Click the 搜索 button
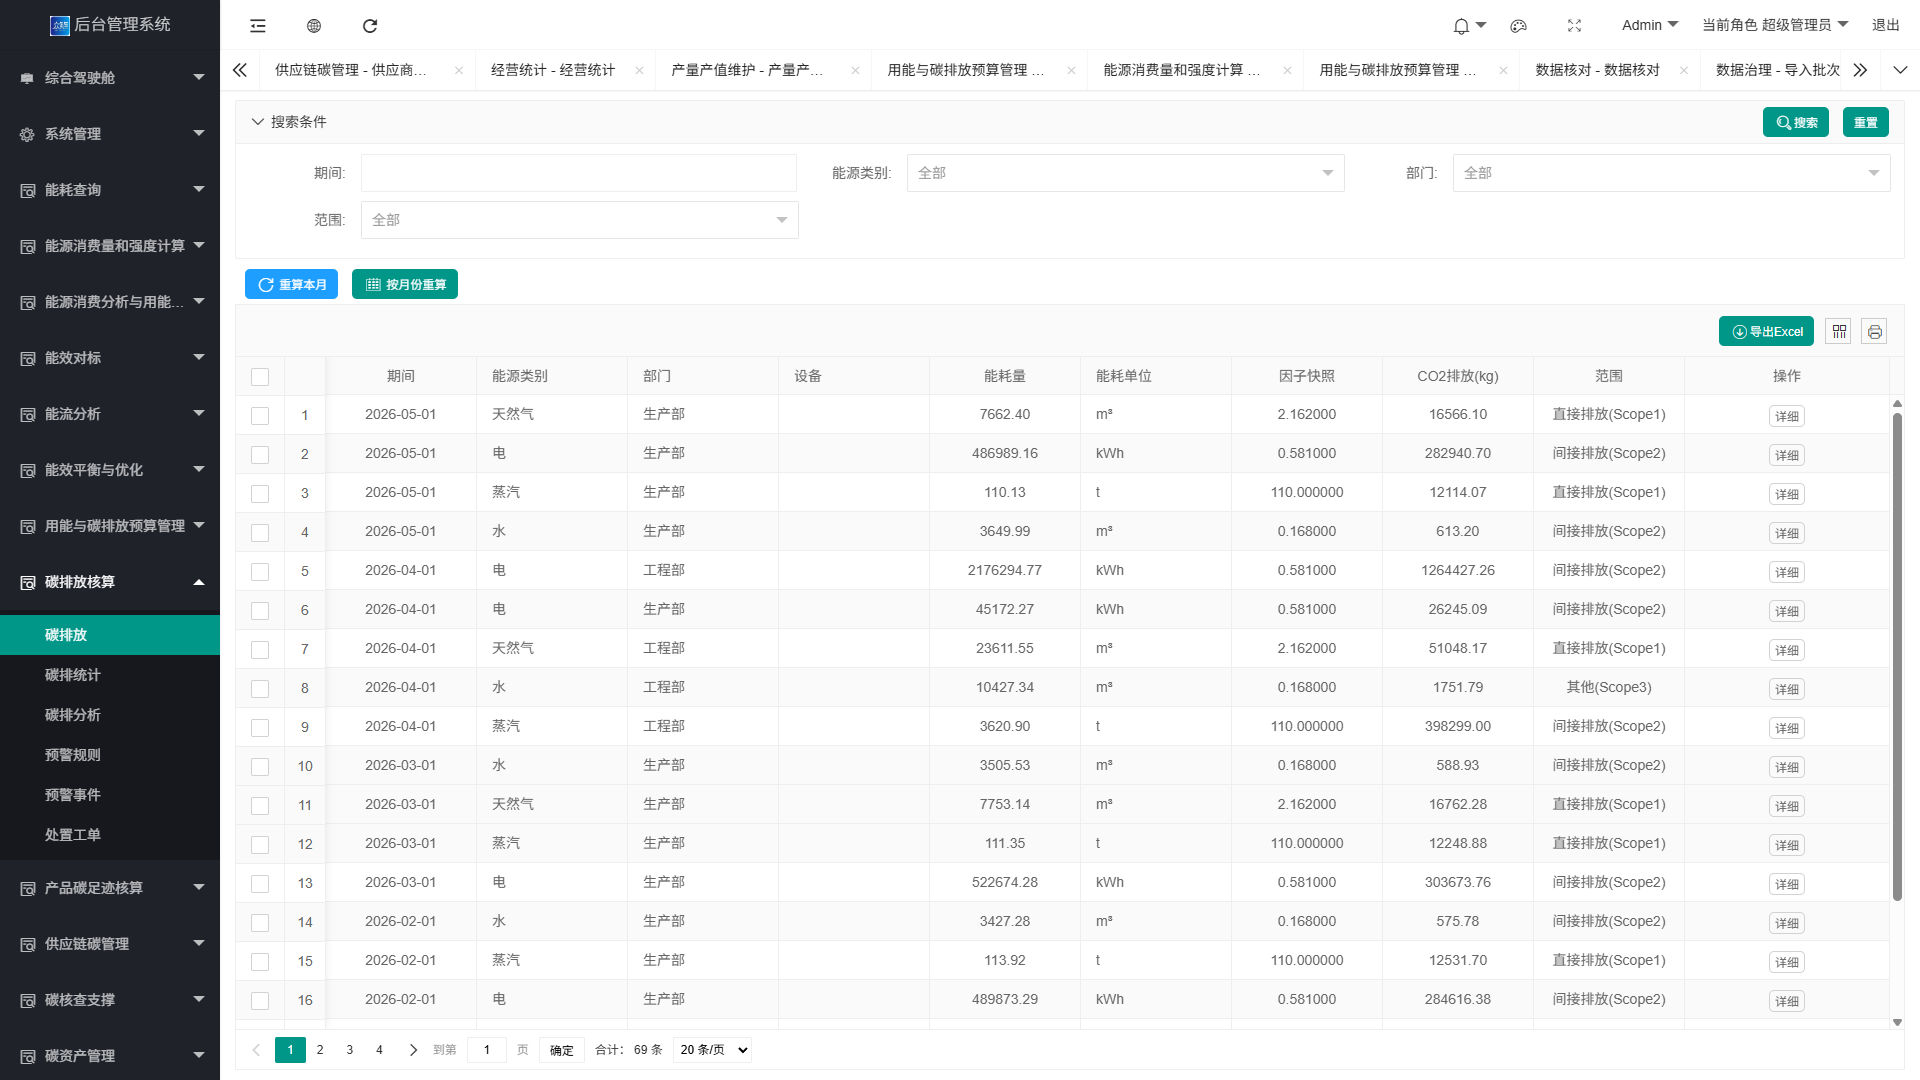Image resolution: width=1920 pixels, height=1080 pixels. coord(1796,122)
